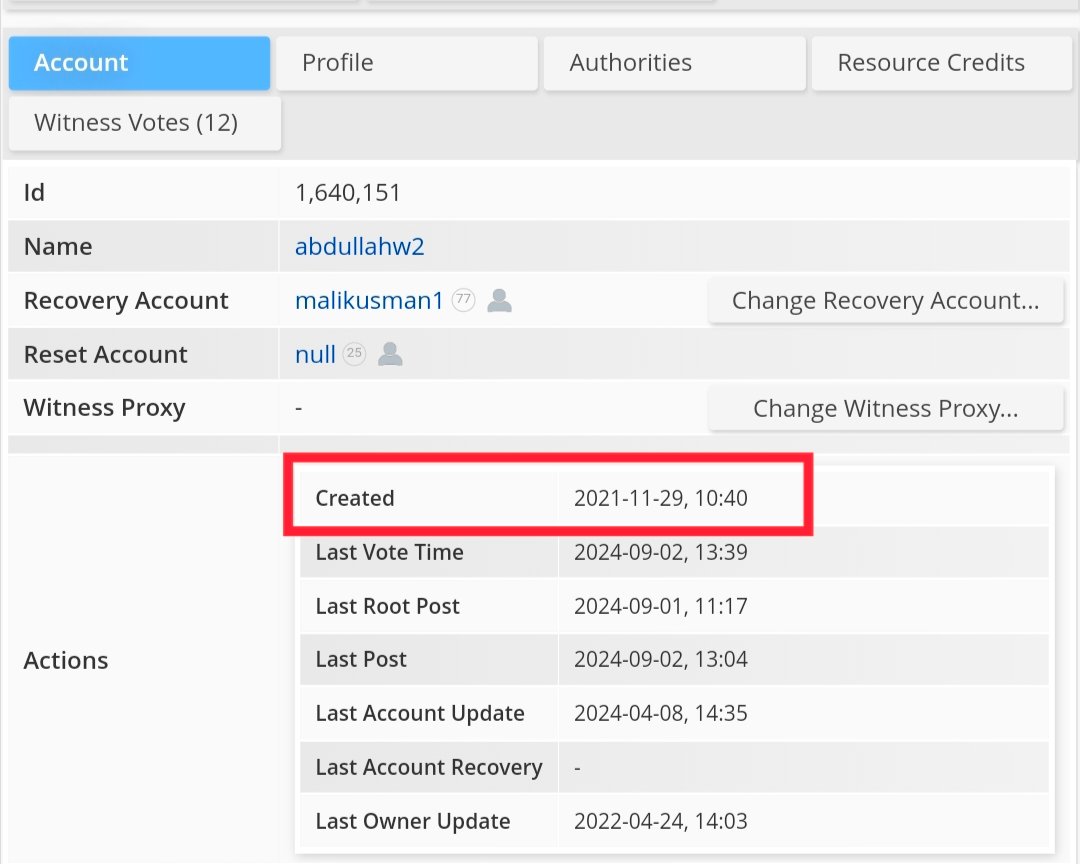Click the reputation badge 77
This screenshot has height=864, width=1080.
pos(463,301)
